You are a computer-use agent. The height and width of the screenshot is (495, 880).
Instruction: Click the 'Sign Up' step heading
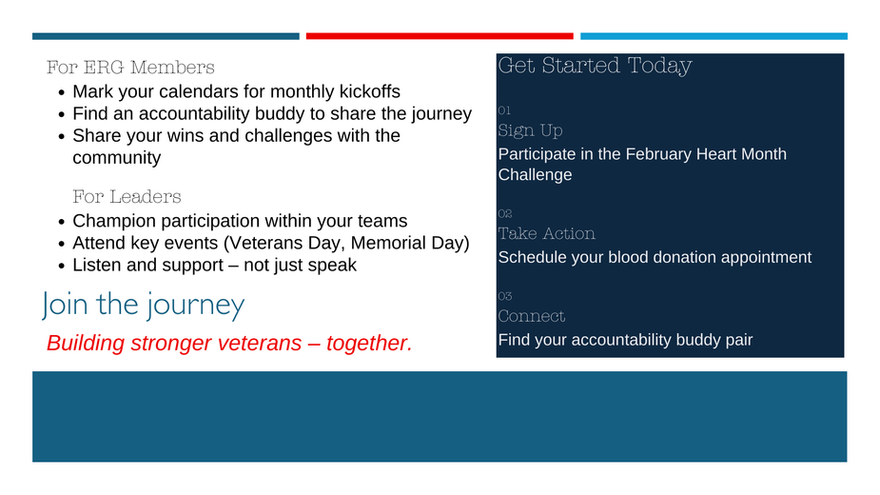(530, 131)
